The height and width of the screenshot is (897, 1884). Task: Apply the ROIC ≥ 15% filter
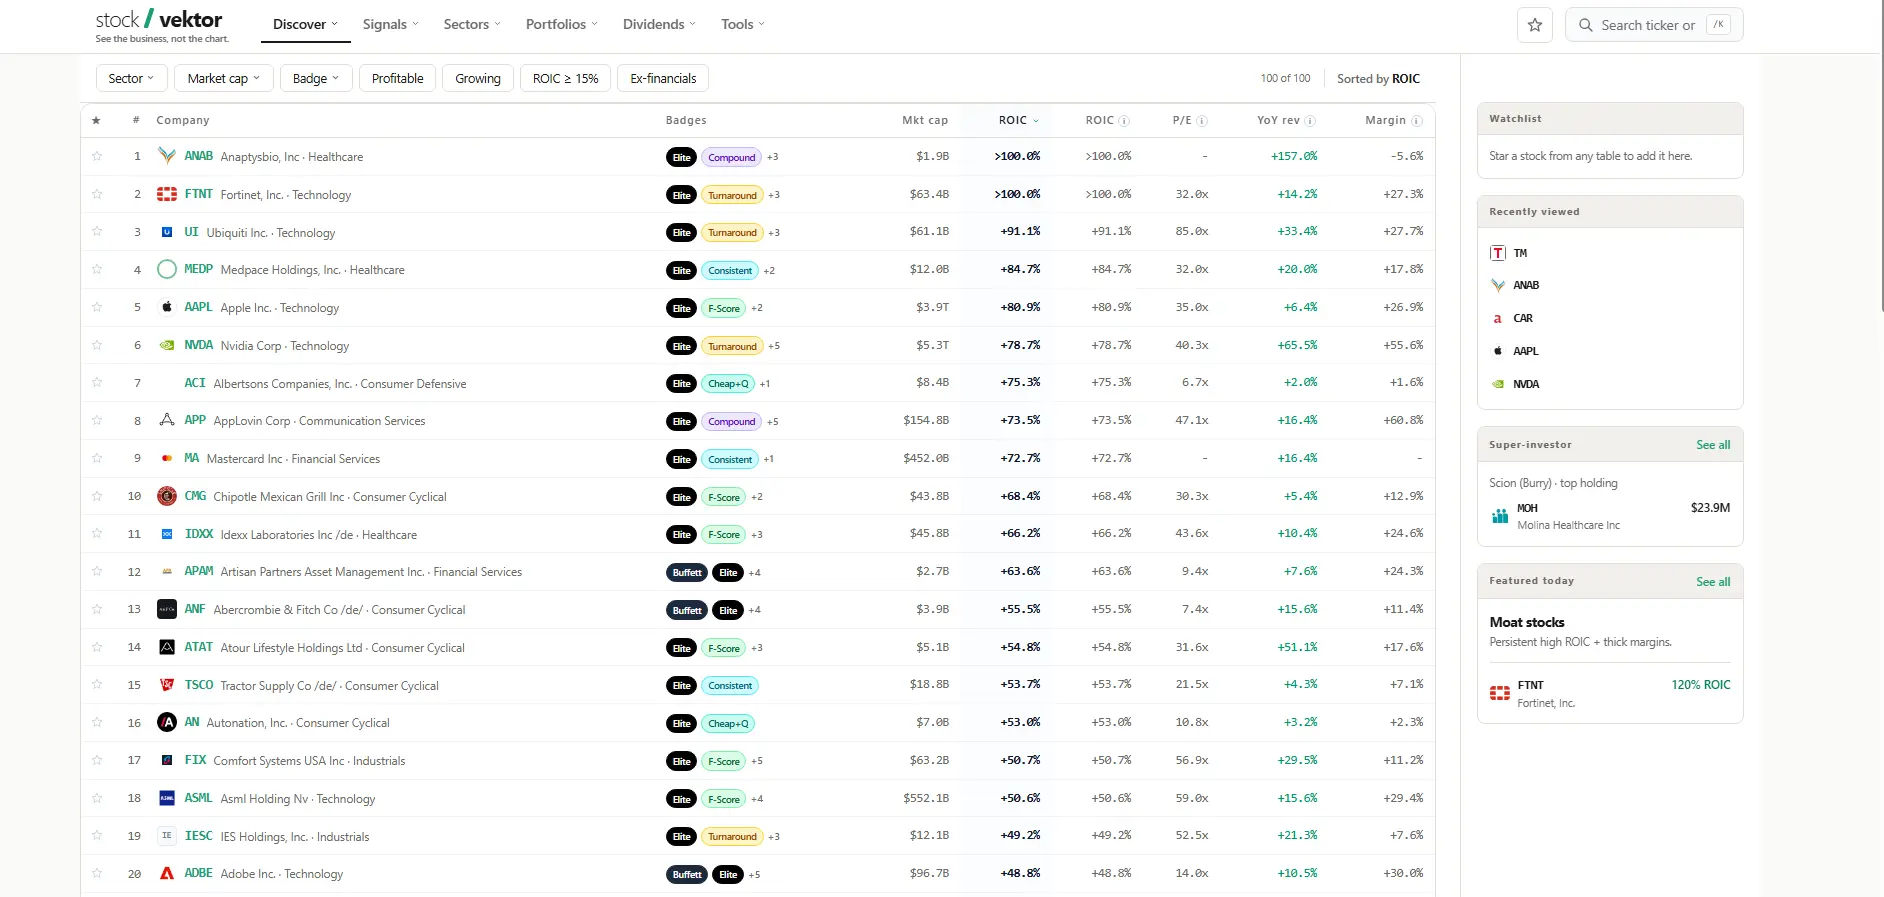(x=566, y=78)
